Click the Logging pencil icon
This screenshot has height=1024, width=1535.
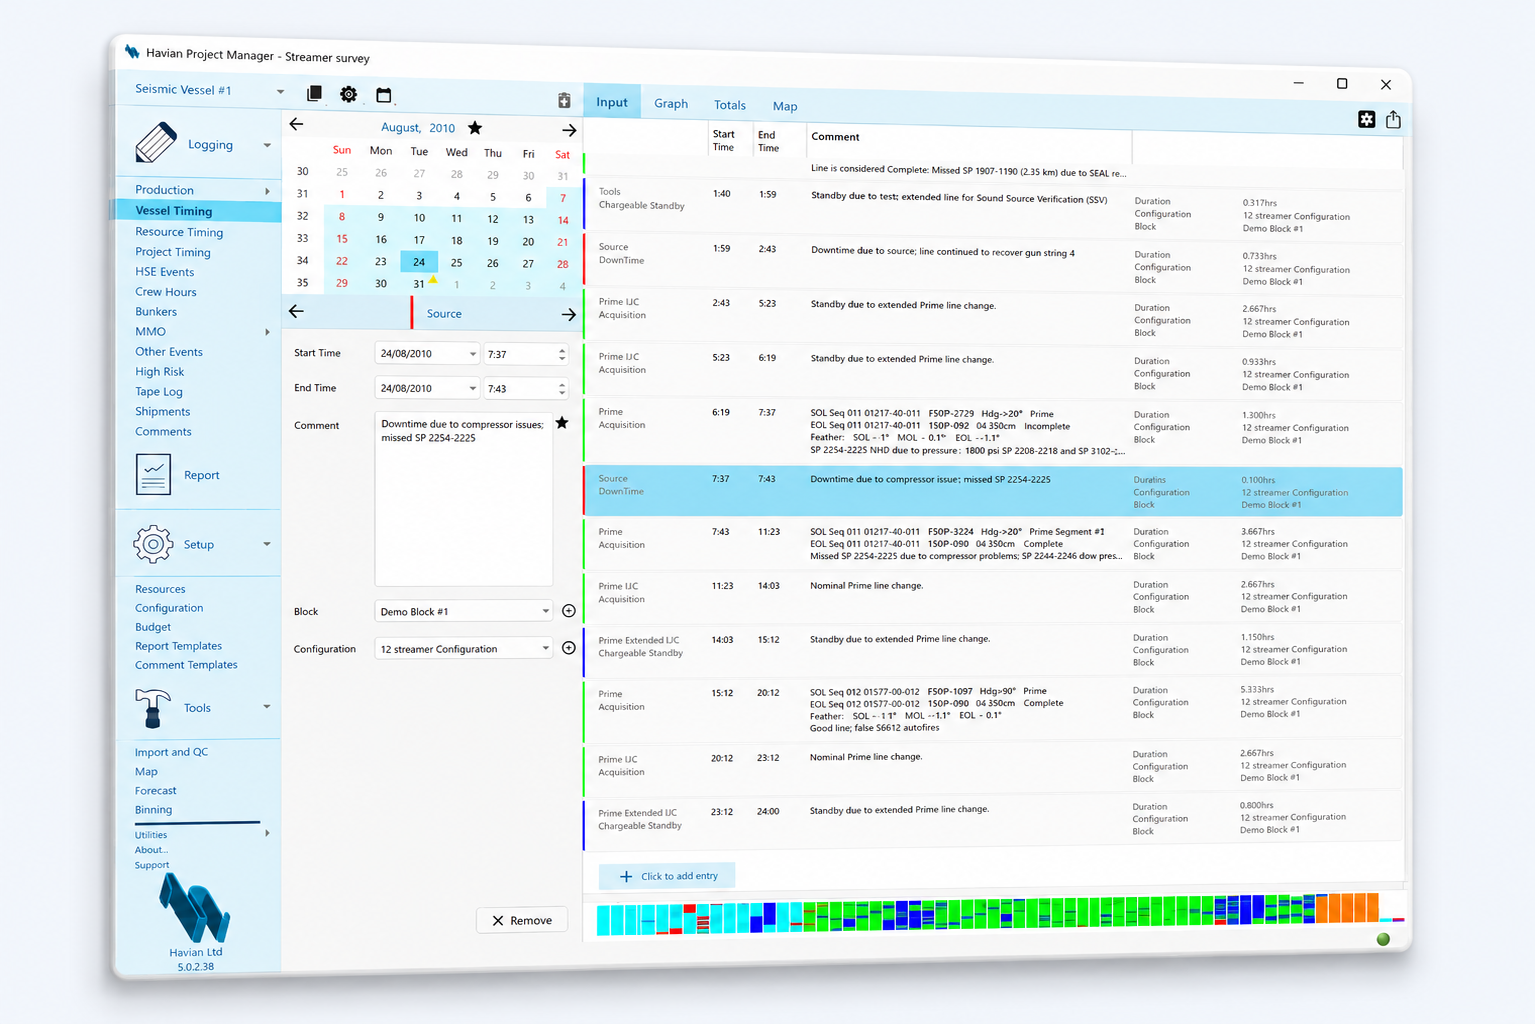(155, 143)
